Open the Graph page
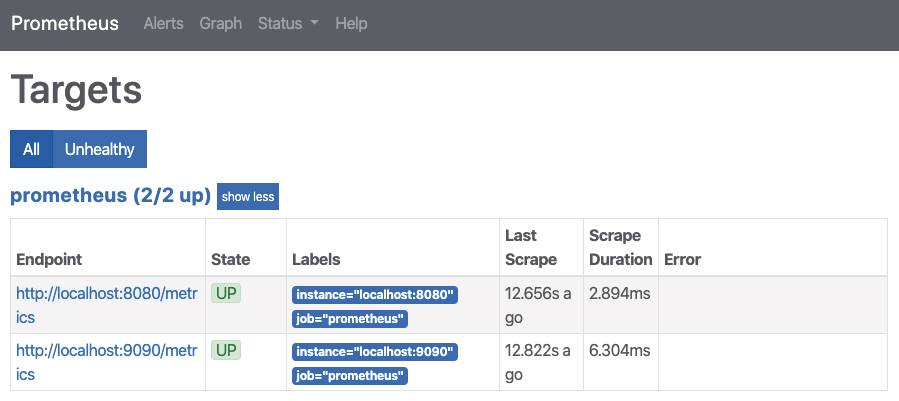899x401 pixels. click(x=221, y=24)
